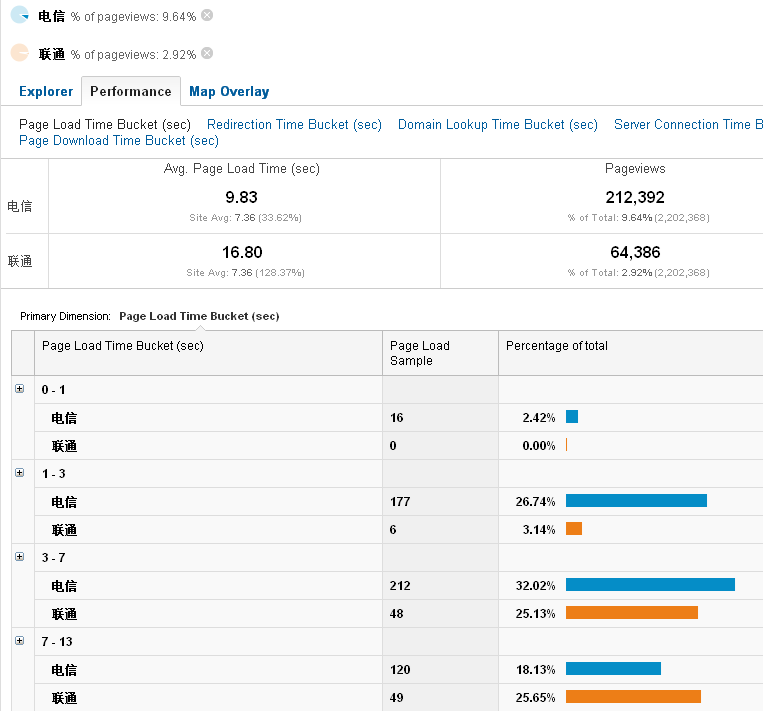The image size is (763, 711).
Task: Click the 电信 blue bar at 2.42%
Action: point(572,417)
